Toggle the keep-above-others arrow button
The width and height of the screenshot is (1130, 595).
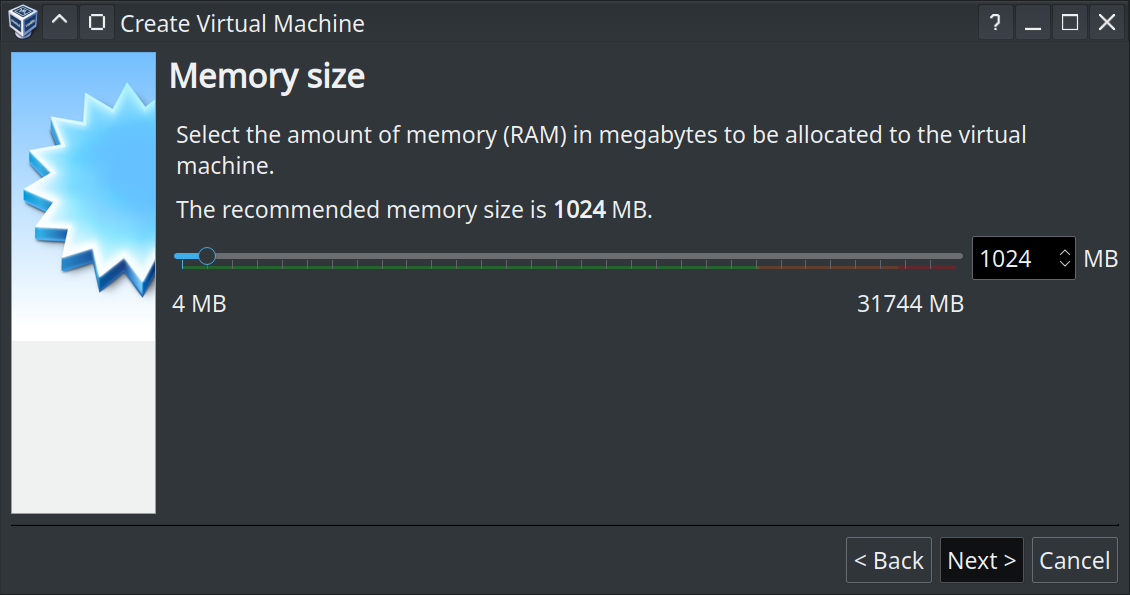[60, 21]
